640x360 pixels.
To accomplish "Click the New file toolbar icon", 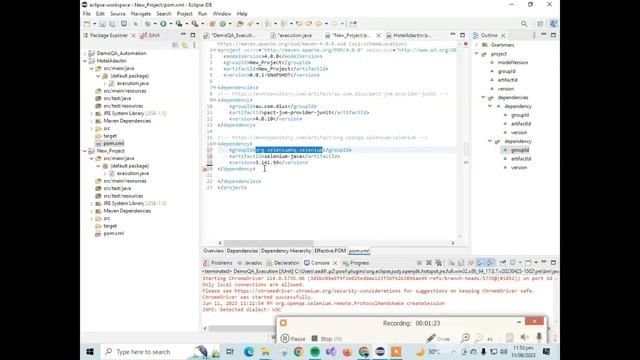I will 87,24.
